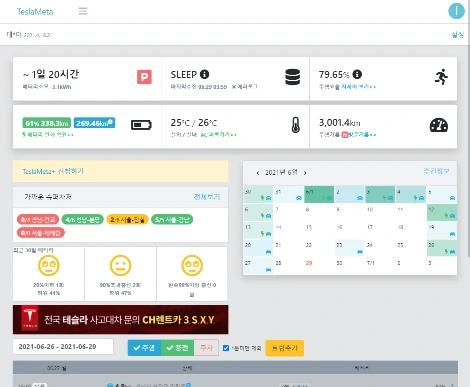Image resolution: width=470 pixels, height=387 pixels.
Task: Select the yellow 2/ supercharger tag
Action: pyautogui.click(x=127, y=220)
